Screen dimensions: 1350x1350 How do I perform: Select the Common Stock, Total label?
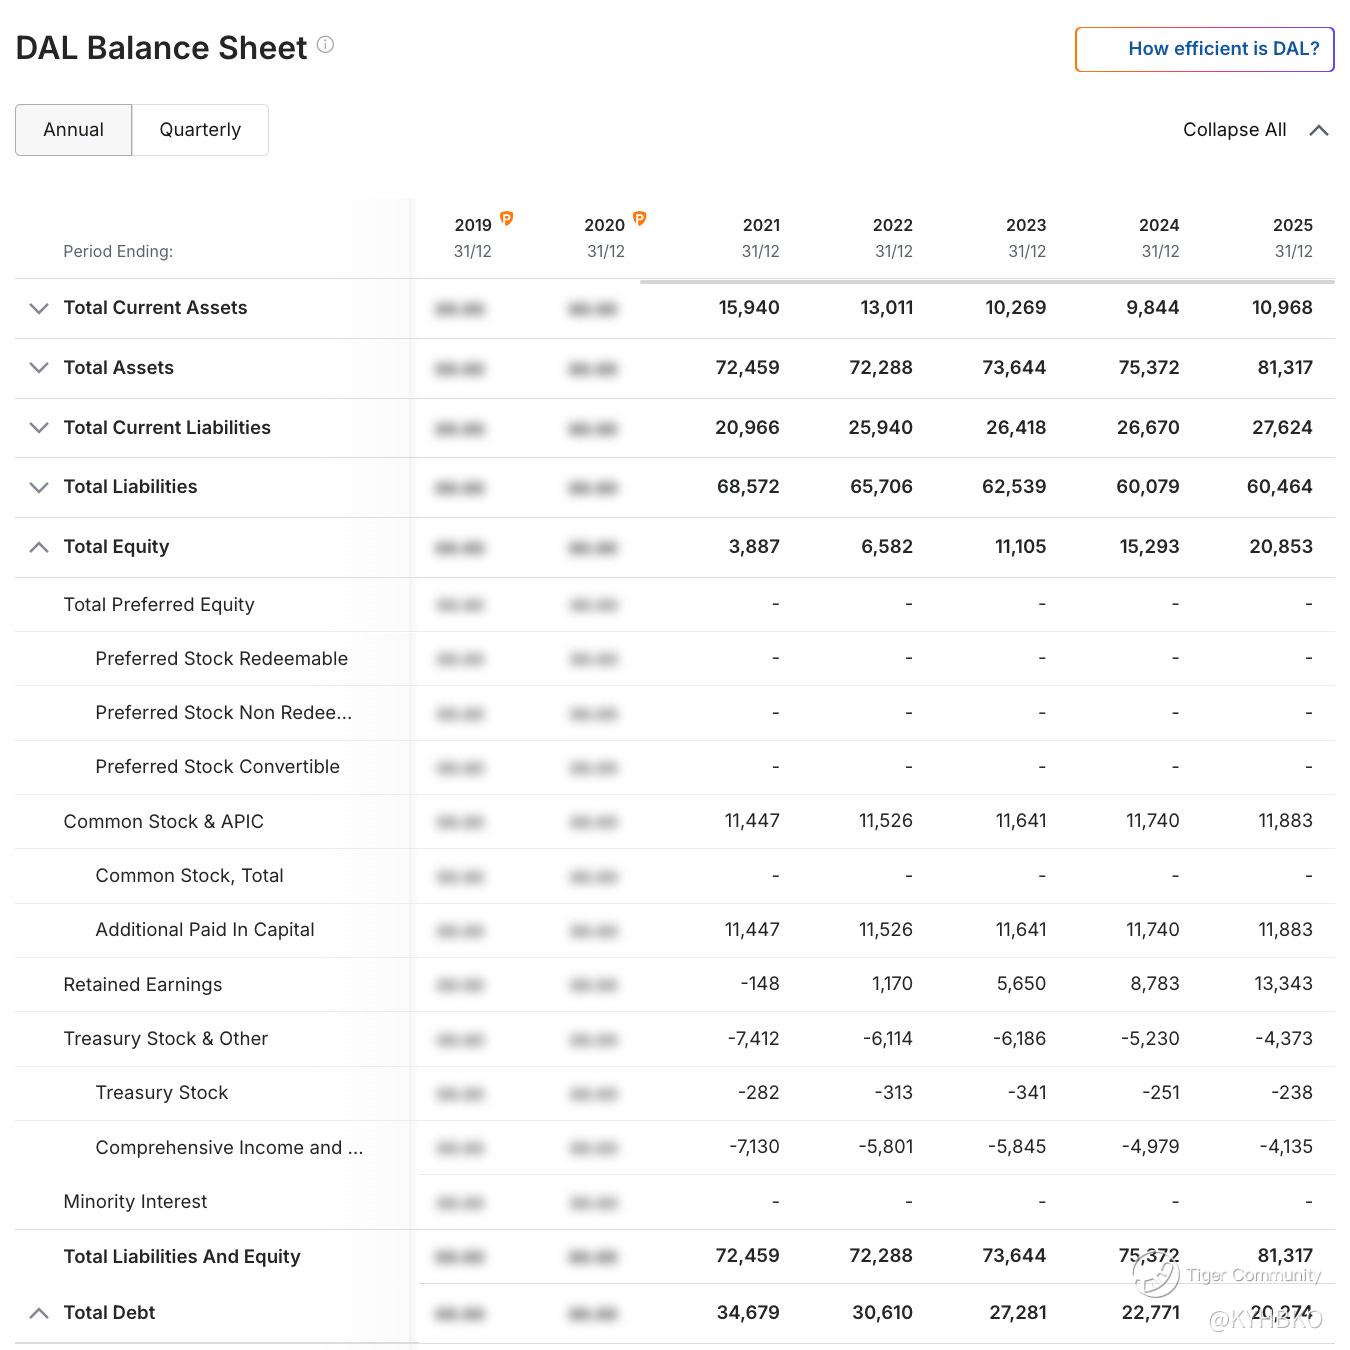point(190,876)
